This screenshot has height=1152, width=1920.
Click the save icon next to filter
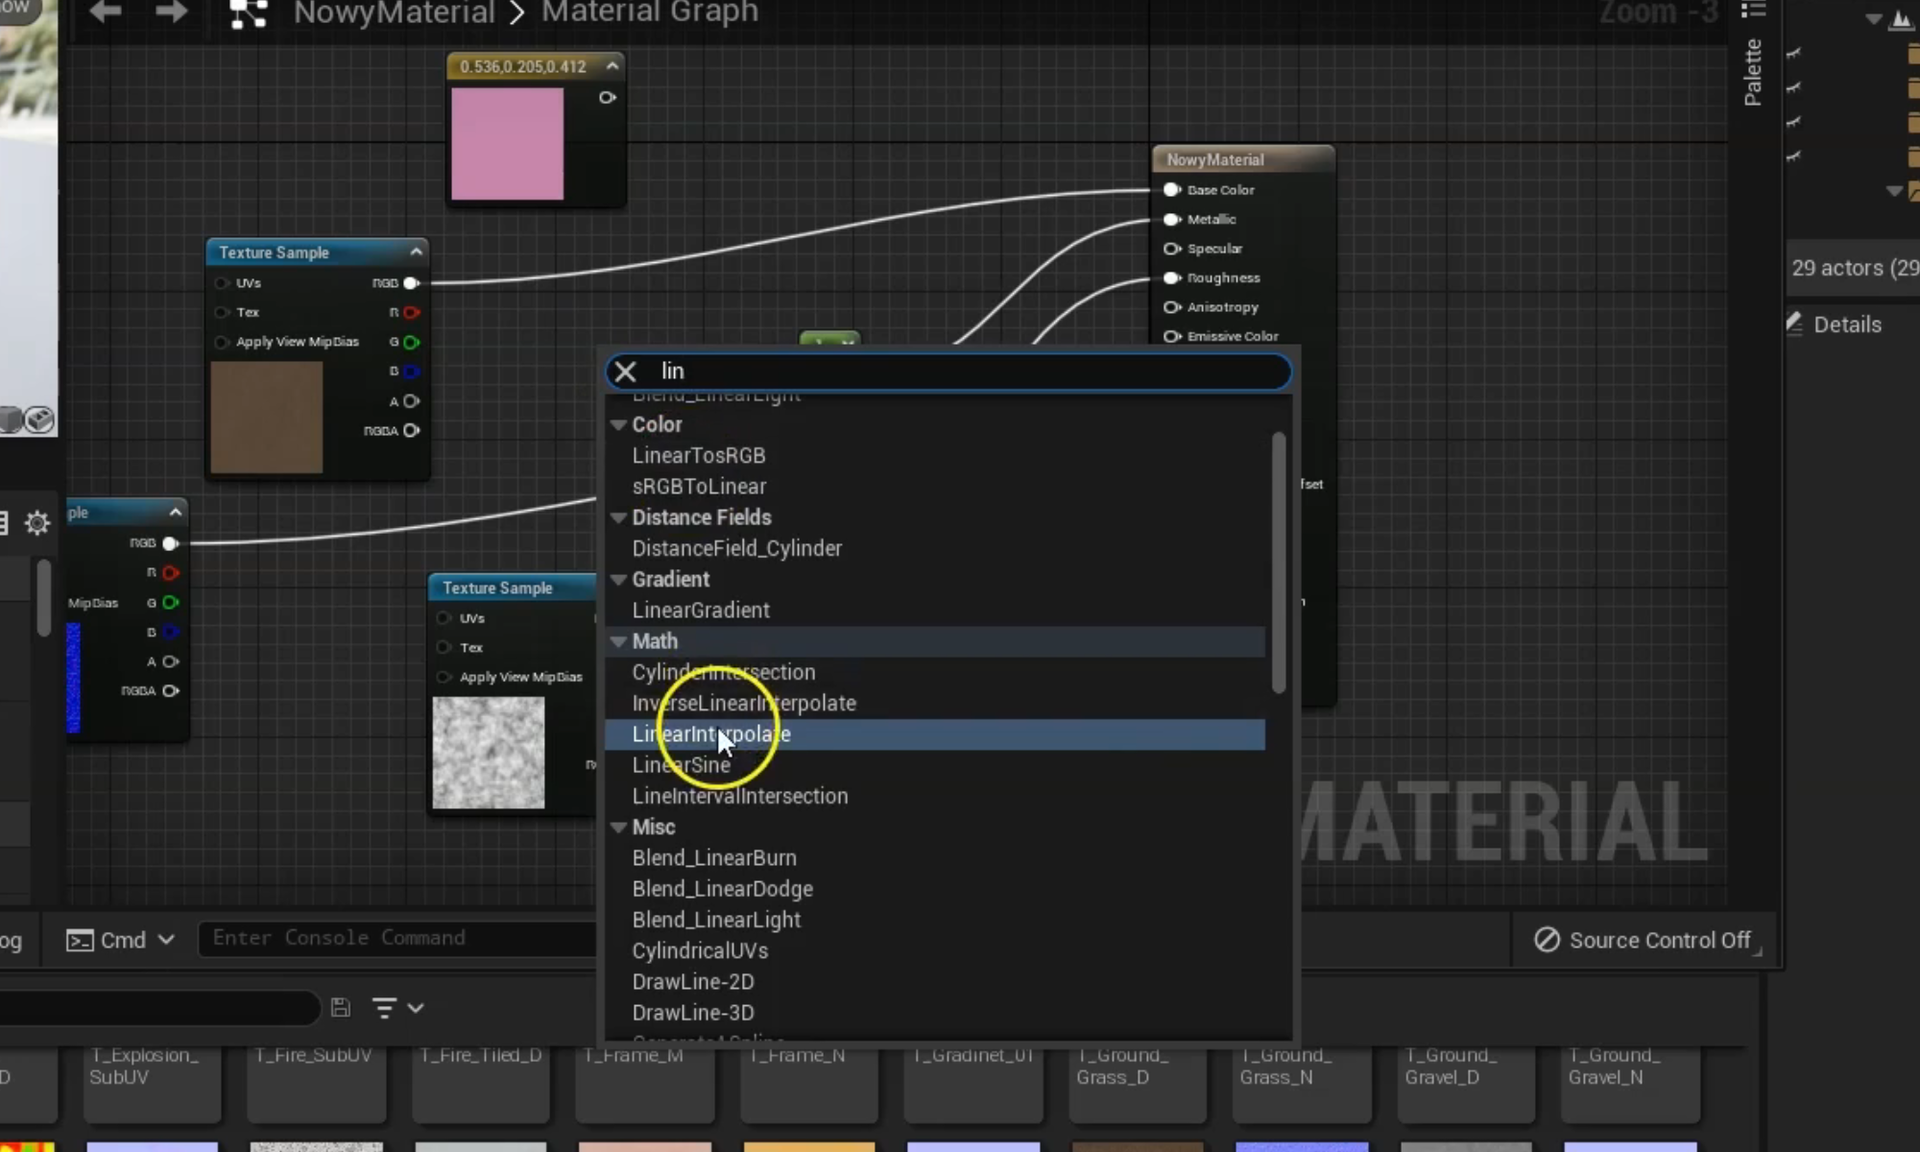pos(340,1007)
